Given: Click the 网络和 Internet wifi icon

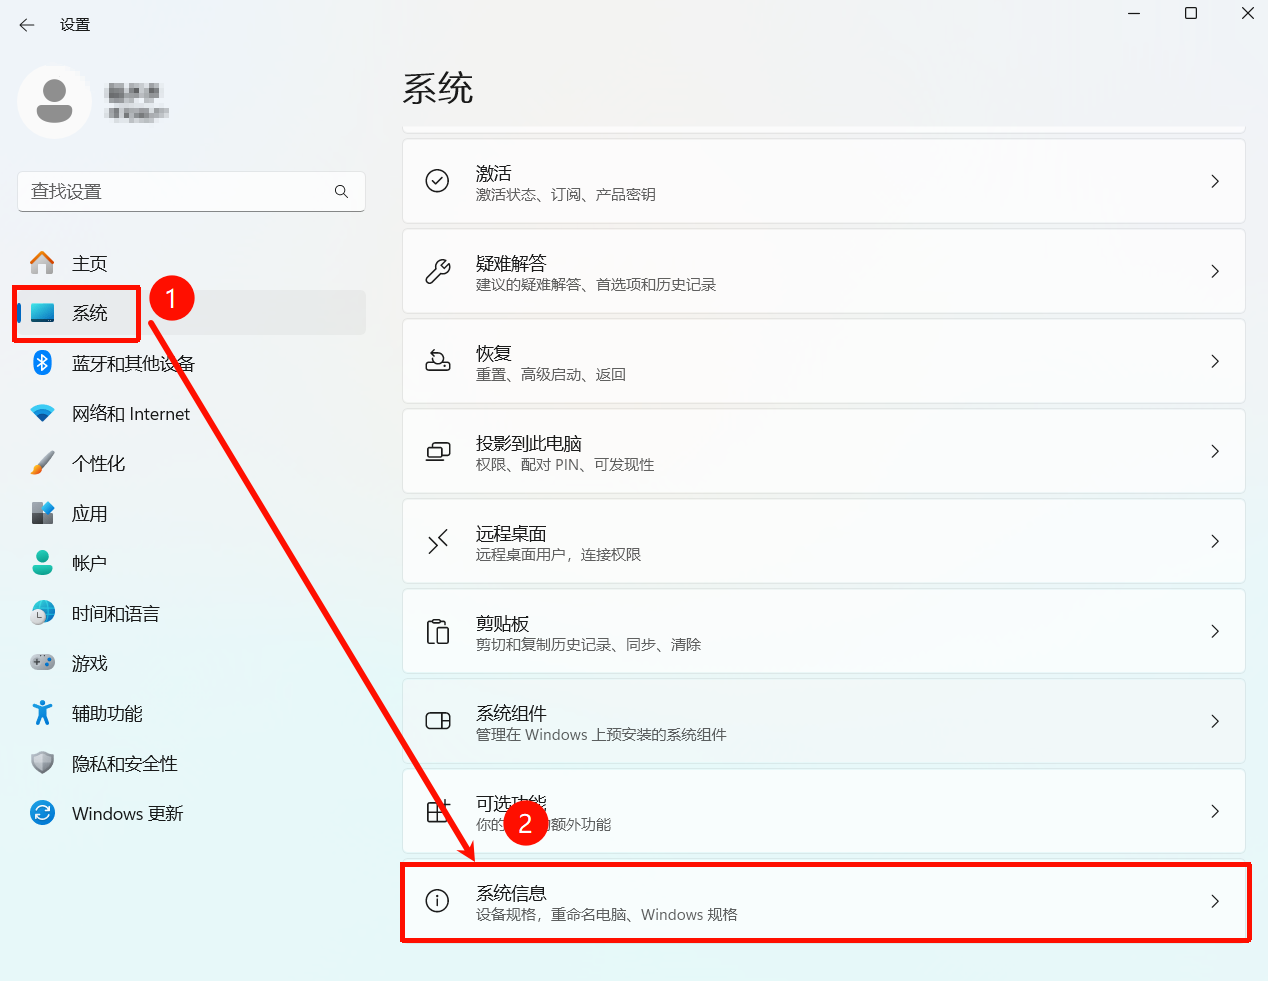Looking at the screenshot, I should (42, 413).
